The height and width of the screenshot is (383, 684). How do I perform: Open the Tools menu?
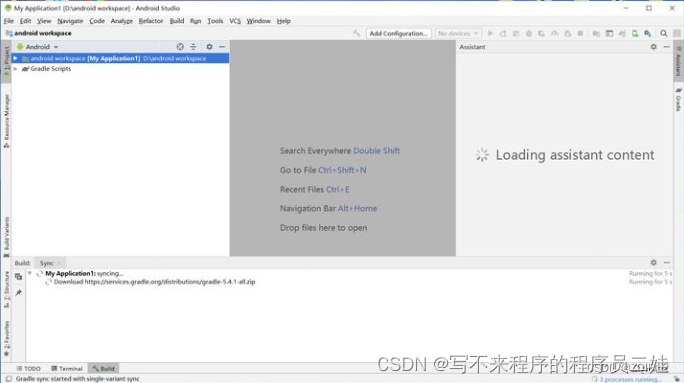[215, 21]
